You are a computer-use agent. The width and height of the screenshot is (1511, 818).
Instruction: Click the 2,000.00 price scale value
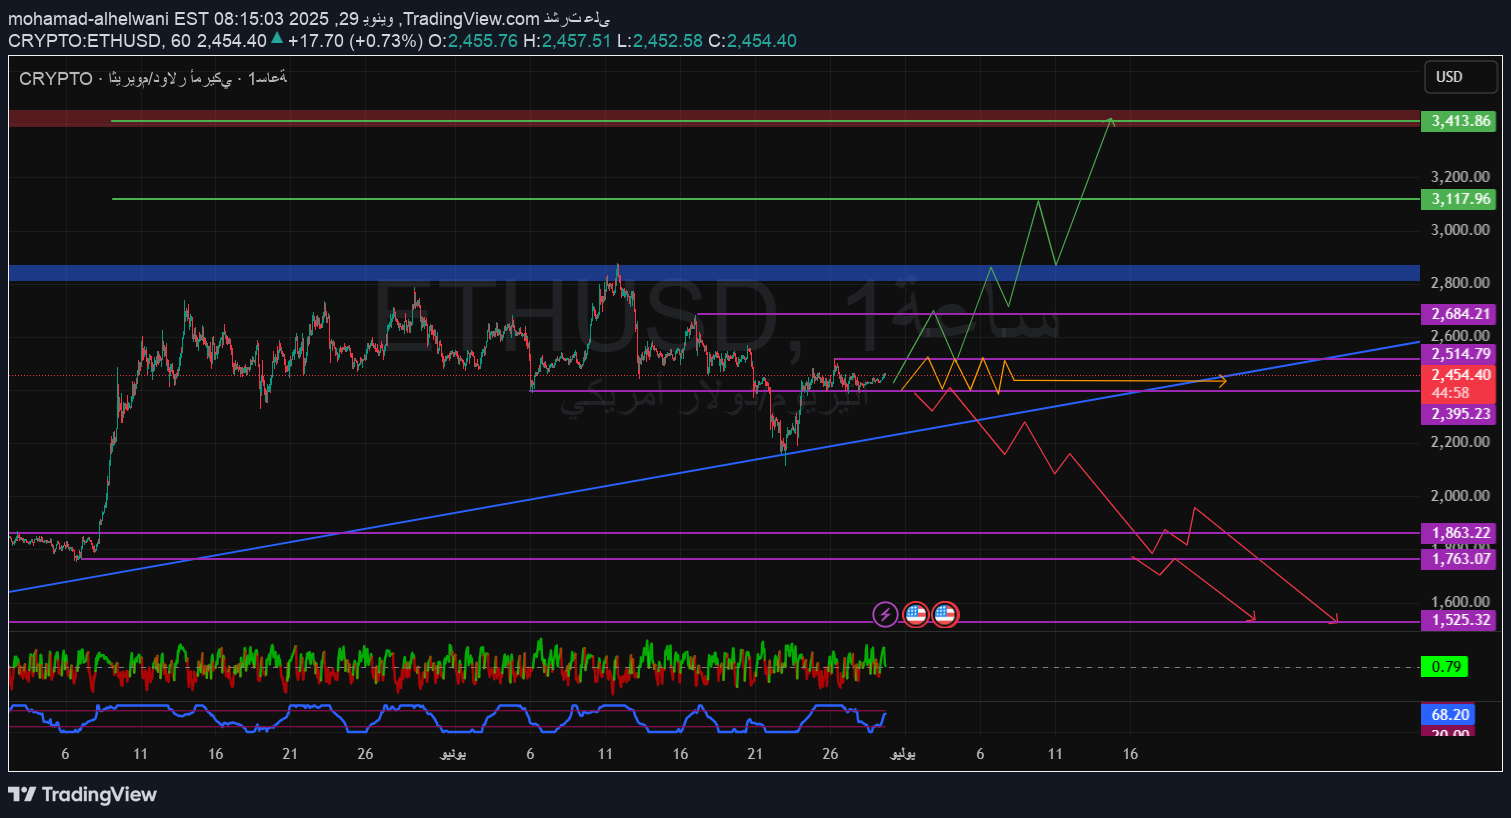pyautogui.click(x=1460, y=496)
